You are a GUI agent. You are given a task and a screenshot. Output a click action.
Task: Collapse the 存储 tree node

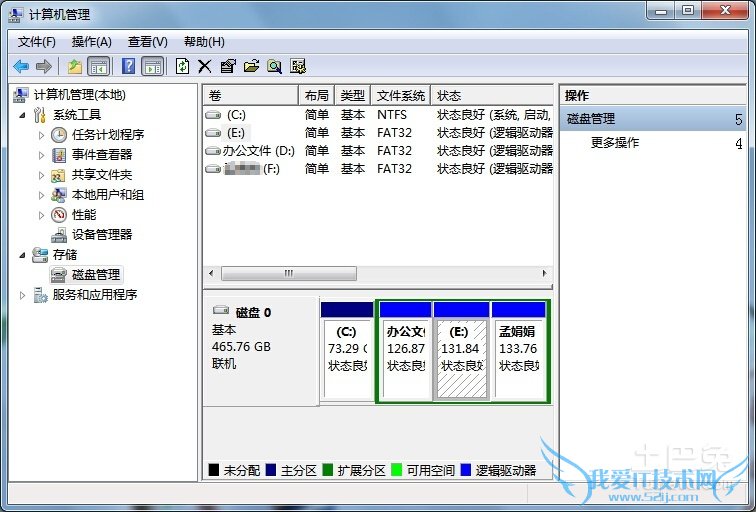coord(22,255)
